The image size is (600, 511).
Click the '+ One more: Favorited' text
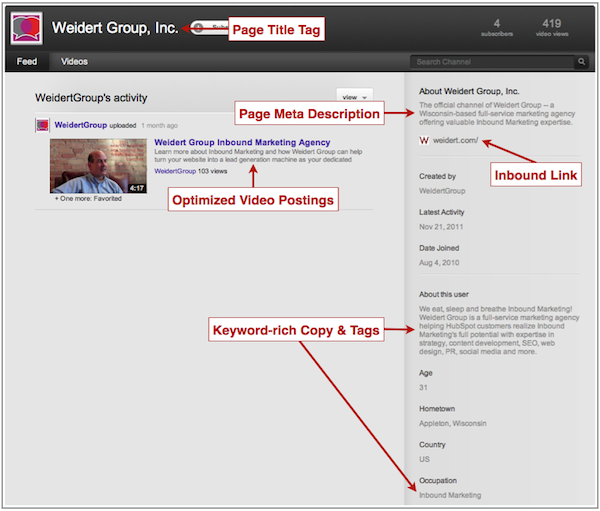tap(88, 199)
